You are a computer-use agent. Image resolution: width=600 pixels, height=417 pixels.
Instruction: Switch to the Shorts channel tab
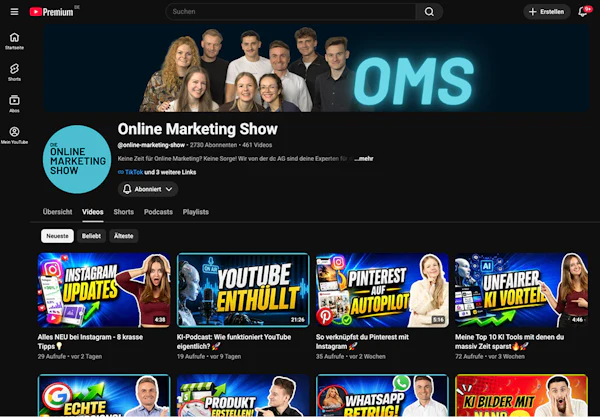(x=124, y=212)
